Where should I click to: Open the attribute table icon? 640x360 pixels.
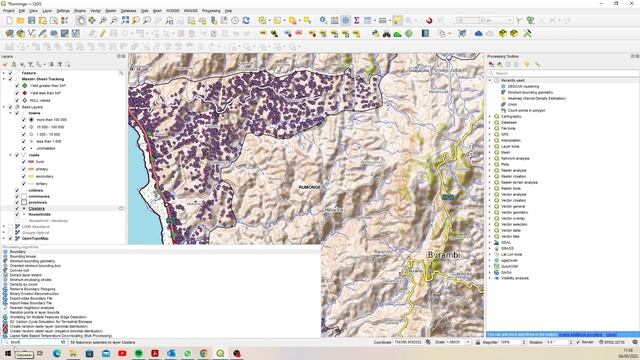[334, 20]
